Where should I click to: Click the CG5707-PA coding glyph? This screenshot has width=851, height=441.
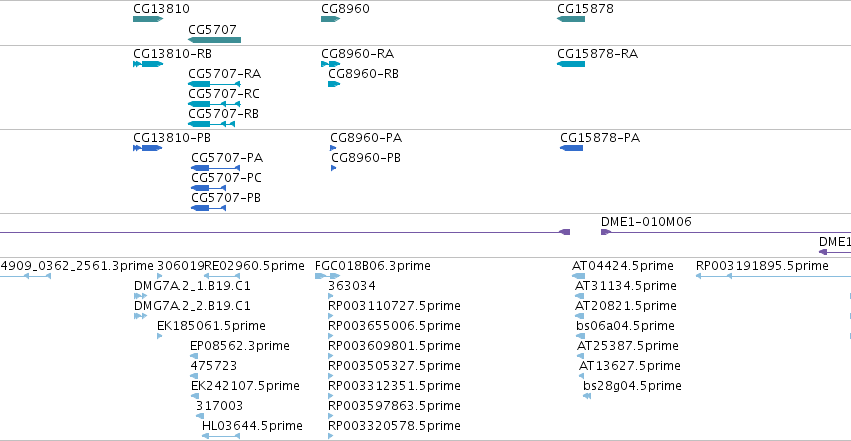[x=215, y=168]
